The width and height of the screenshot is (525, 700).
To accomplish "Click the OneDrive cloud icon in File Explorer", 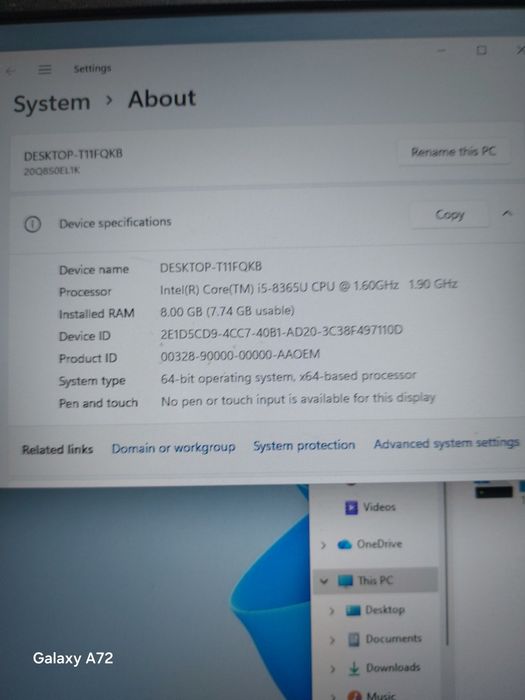I will (x=344, y=545).
